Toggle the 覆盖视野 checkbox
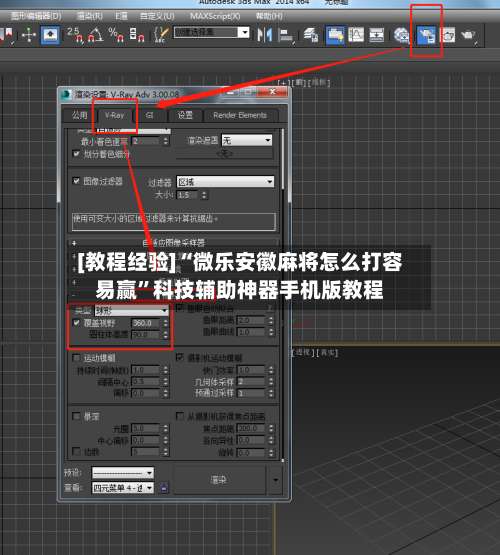The image size is (500, 555). click(x=76, y=323)
